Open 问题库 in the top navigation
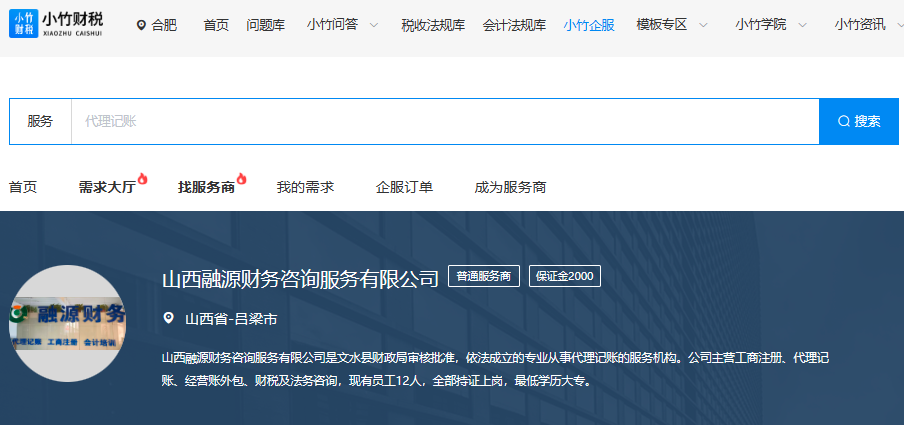Screen dimensions: 904x425 [265, 25]
